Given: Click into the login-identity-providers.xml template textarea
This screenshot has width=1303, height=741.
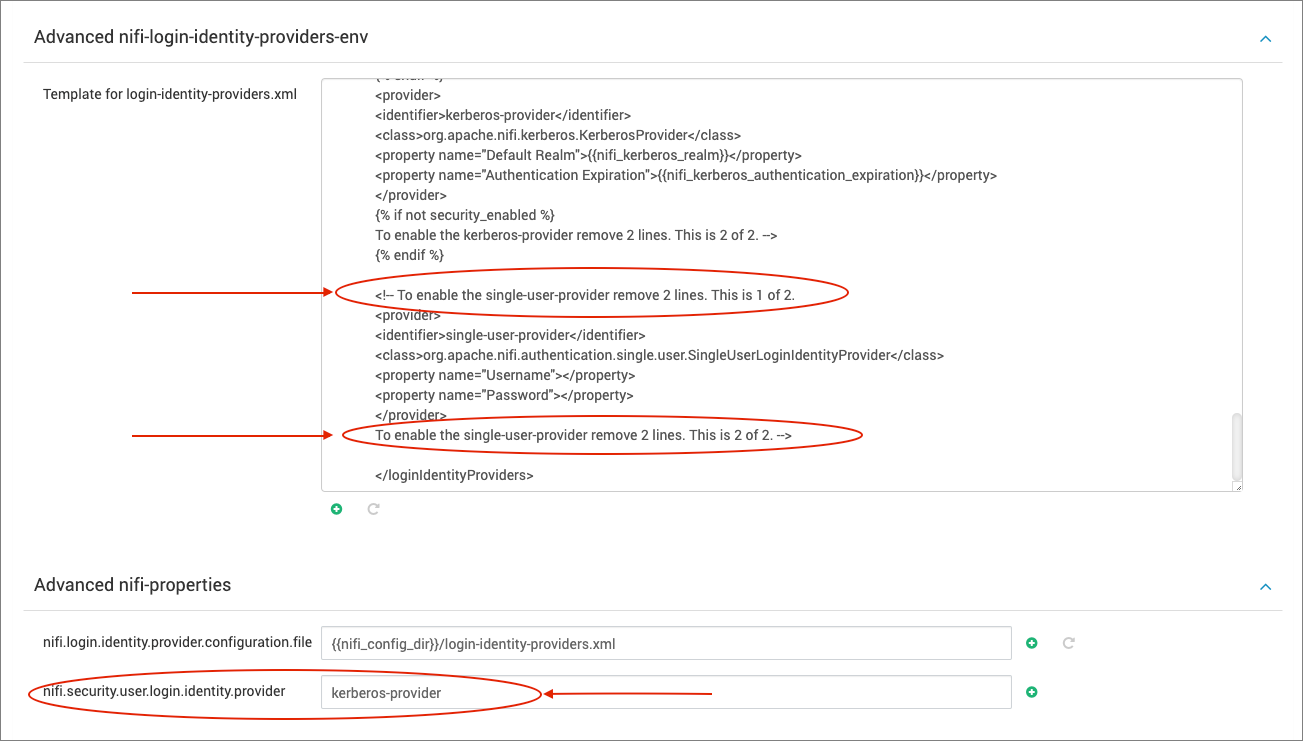Looking at the screenshot, I should [781, 285].
